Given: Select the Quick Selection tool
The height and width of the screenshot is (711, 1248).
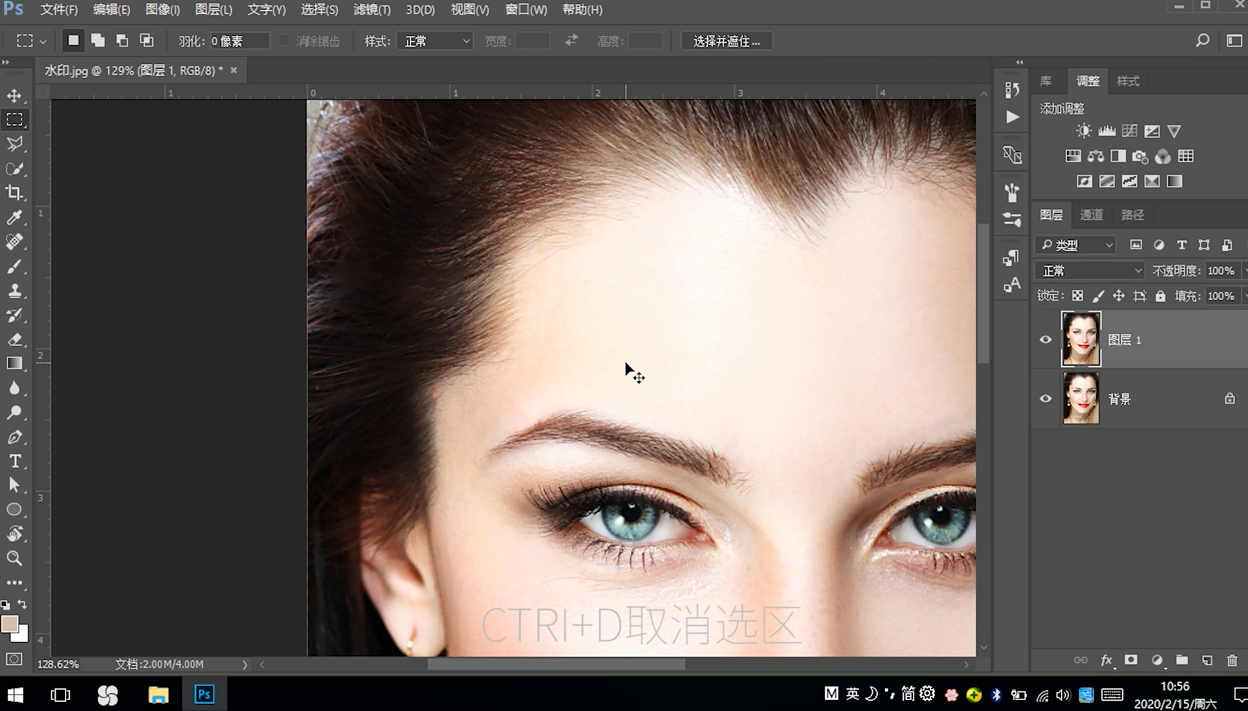Looking at the screenshot, I should (14, 169).
